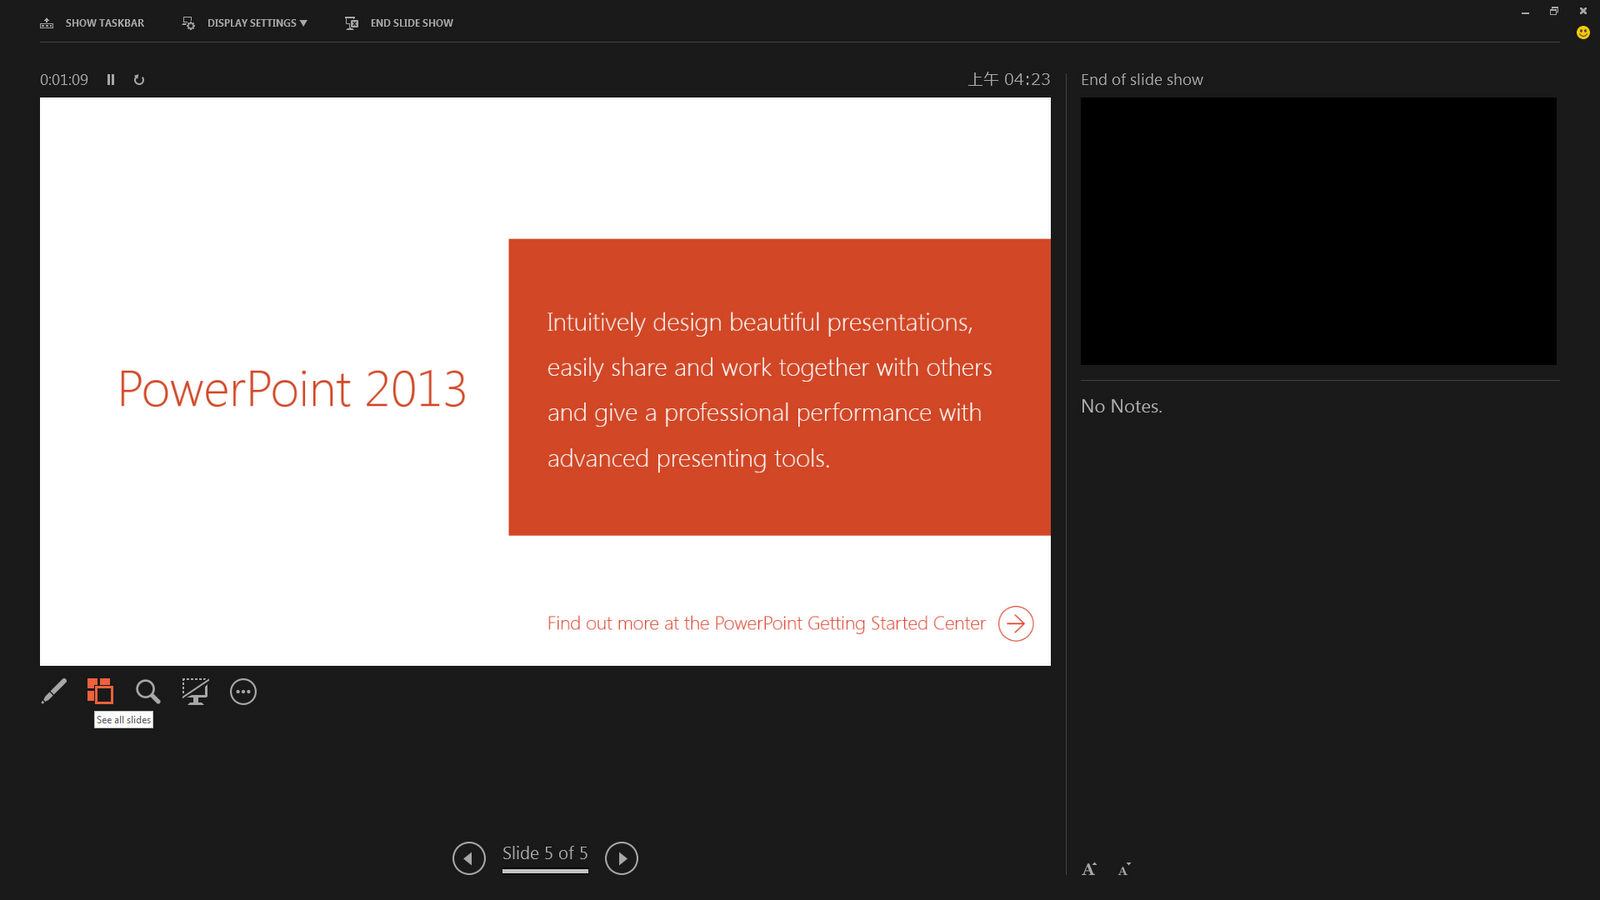Viewport: 1600px width, 900px height.
Task: Restart the presentation timer
Action: (x=139, y=80)
